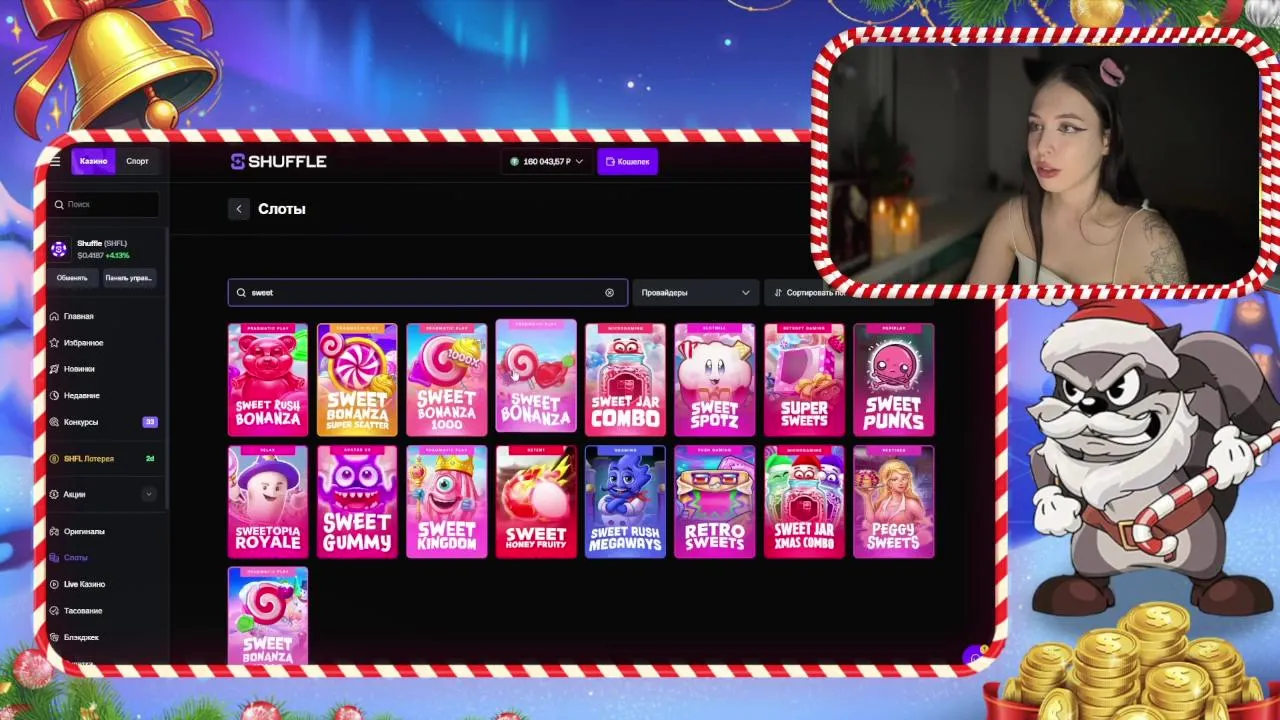This screenshot has width=1280, height=720.
Task: Open Sweet Kingdom slot
Action: point(447,501)
